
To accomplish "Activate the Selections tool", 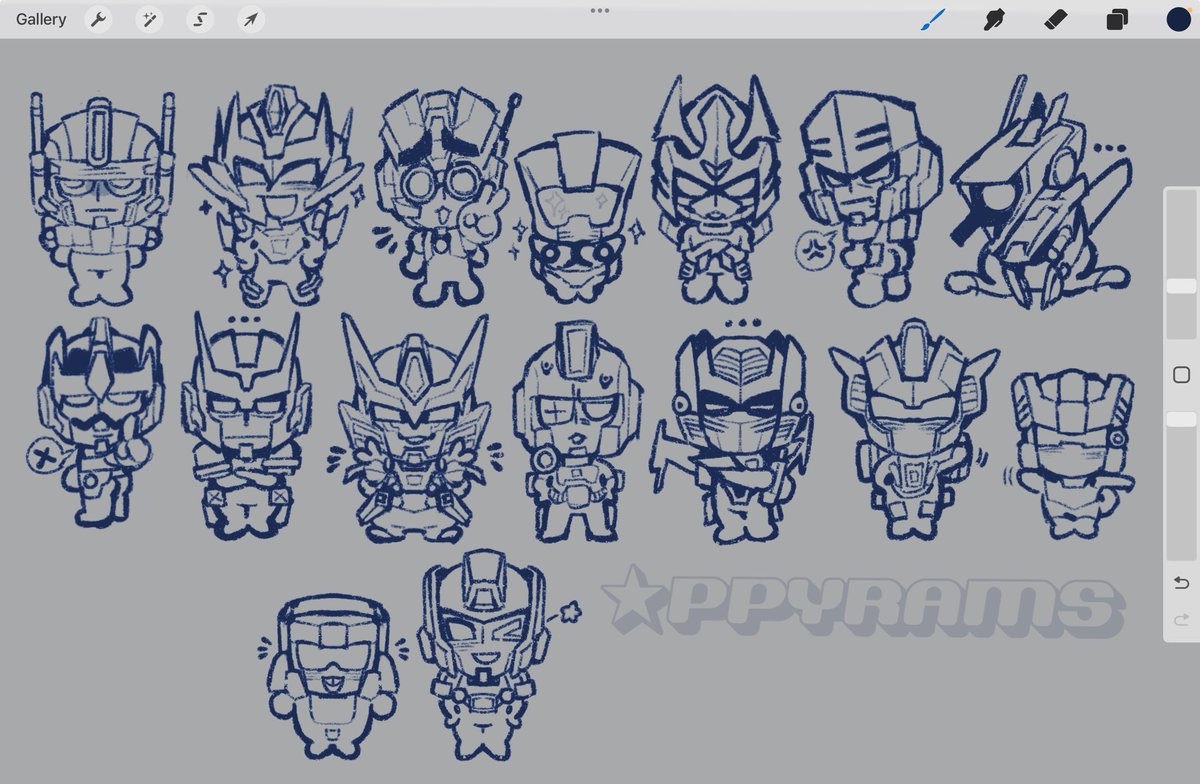I will 199,19.
